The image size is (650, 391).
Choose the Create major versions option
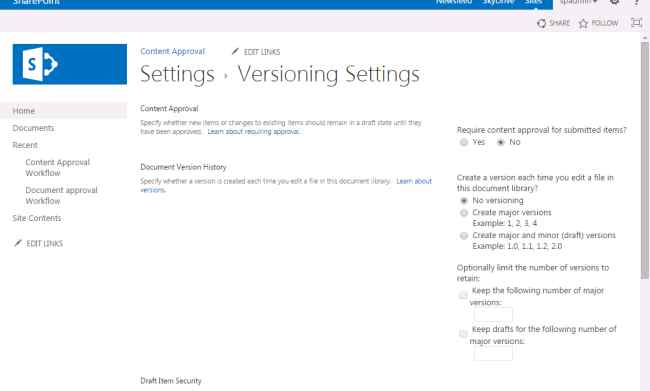point(464,213)
